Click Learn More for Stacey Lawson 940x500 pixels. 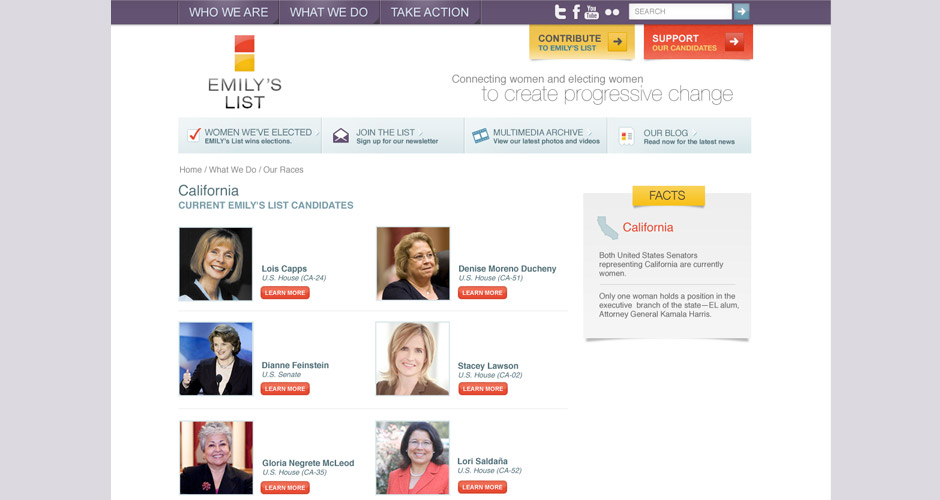click(482, 389)
